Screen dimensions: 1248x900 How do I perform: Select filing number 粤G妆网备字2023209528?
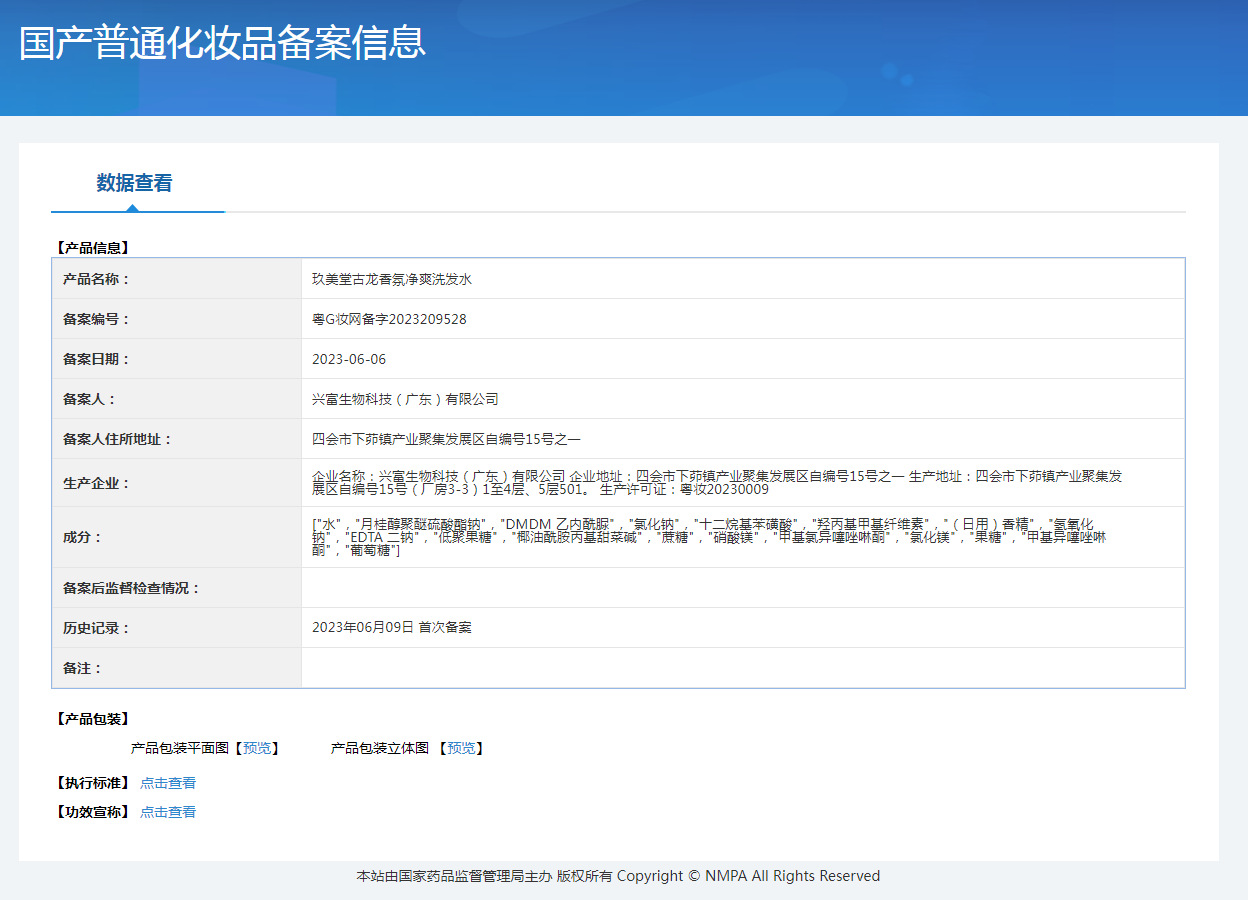coord(389,319)
